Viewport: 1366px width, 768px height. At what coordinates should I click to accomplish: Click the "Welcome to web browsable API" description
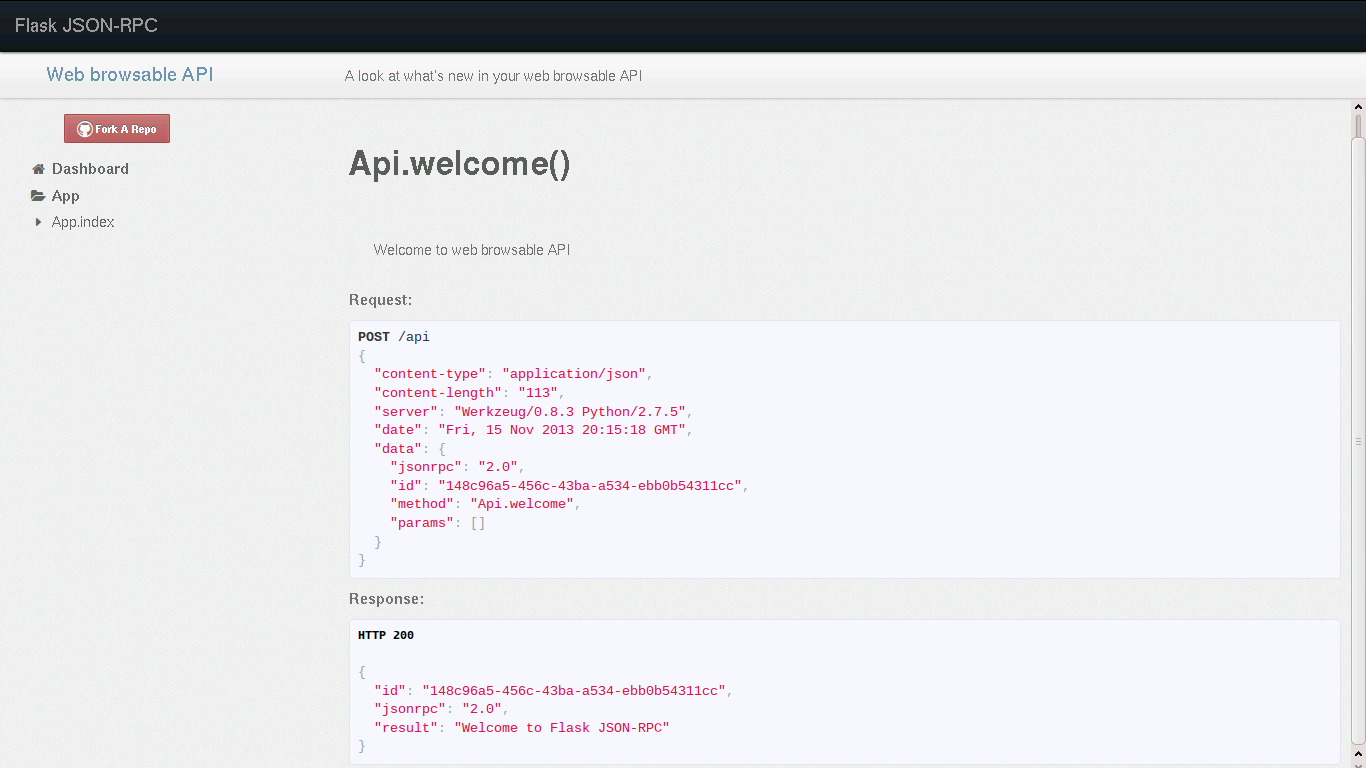pos(471,250)
